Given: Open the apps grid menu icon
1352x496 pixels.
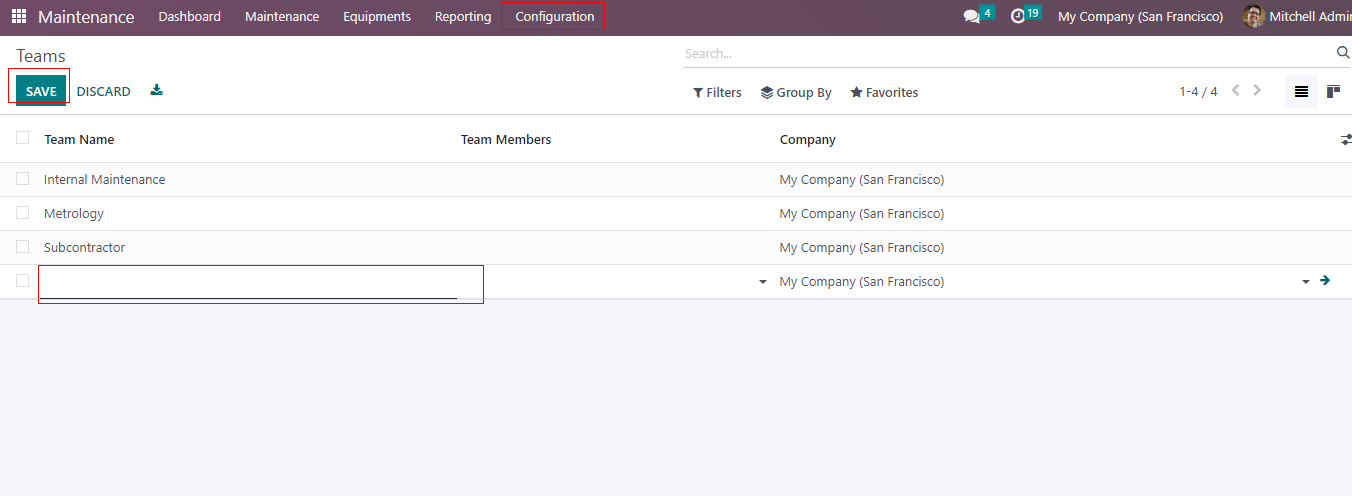Looking at the screenshot, I should coord(19,17).
